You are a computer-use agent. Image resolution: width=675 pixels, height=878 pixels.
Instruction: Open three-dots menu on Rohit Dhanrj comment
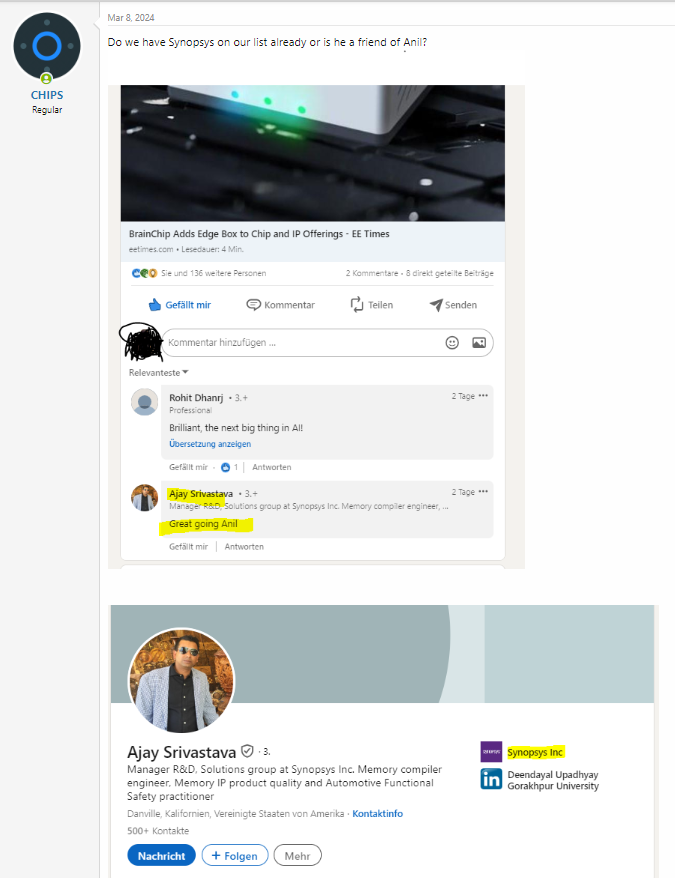point(483,396)
